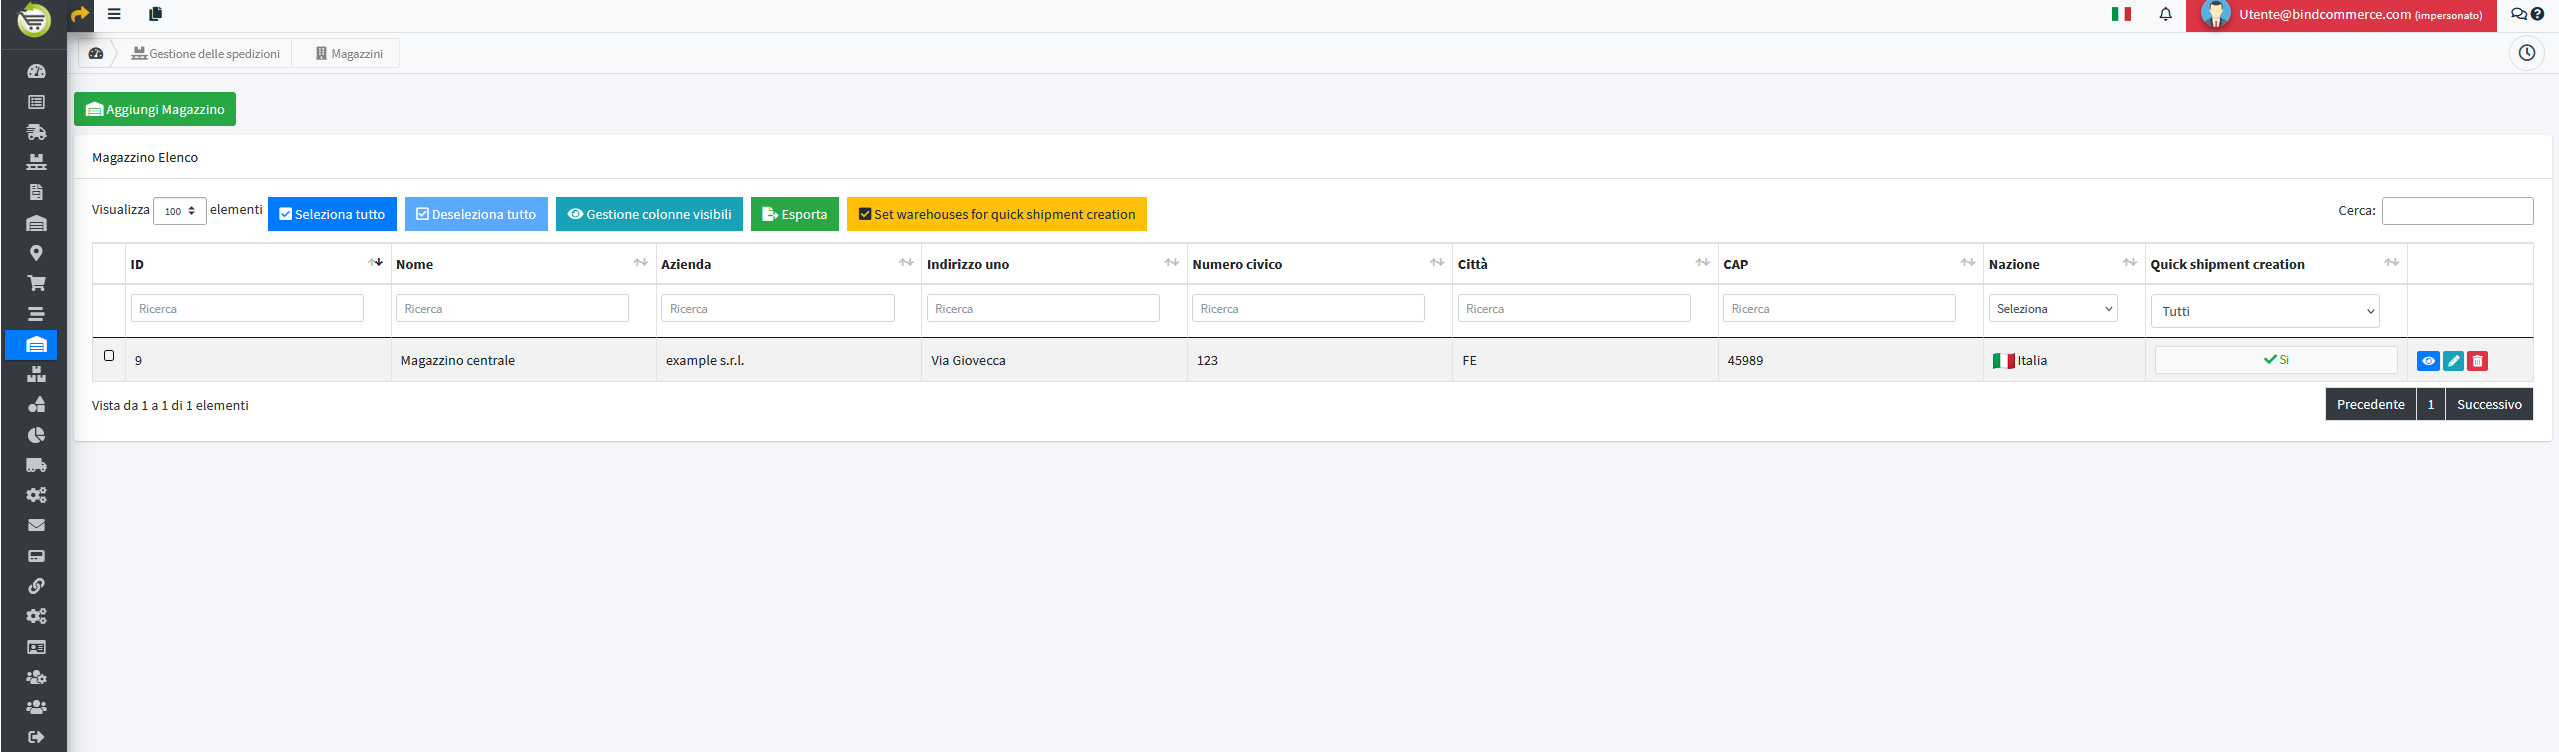Click the help question mark icon
Viewport: 2559px width, 752px height.
[2537, 15]
